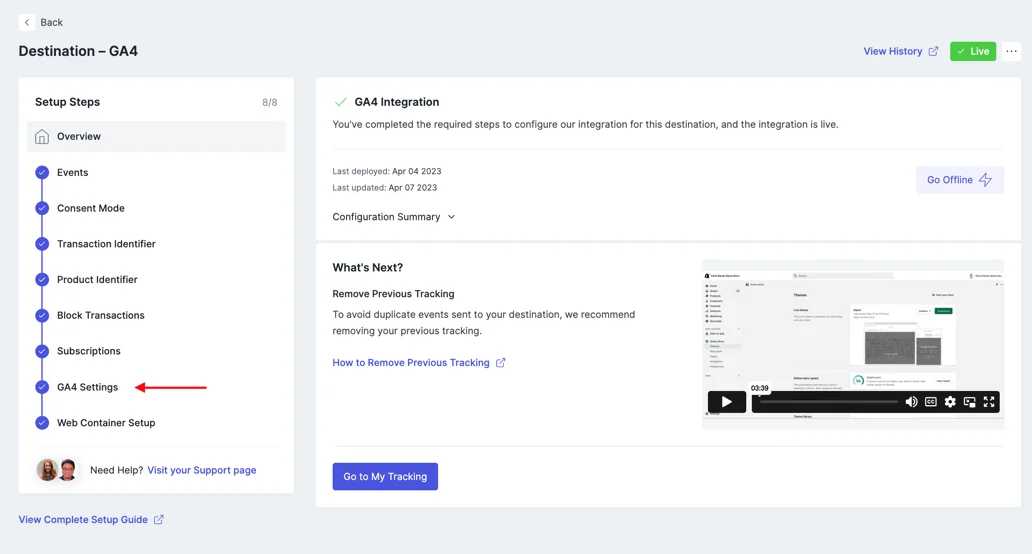Viewport: 1032px width, 554px height.
Task: Mute the video with the speaker icon
Action: 912,402
